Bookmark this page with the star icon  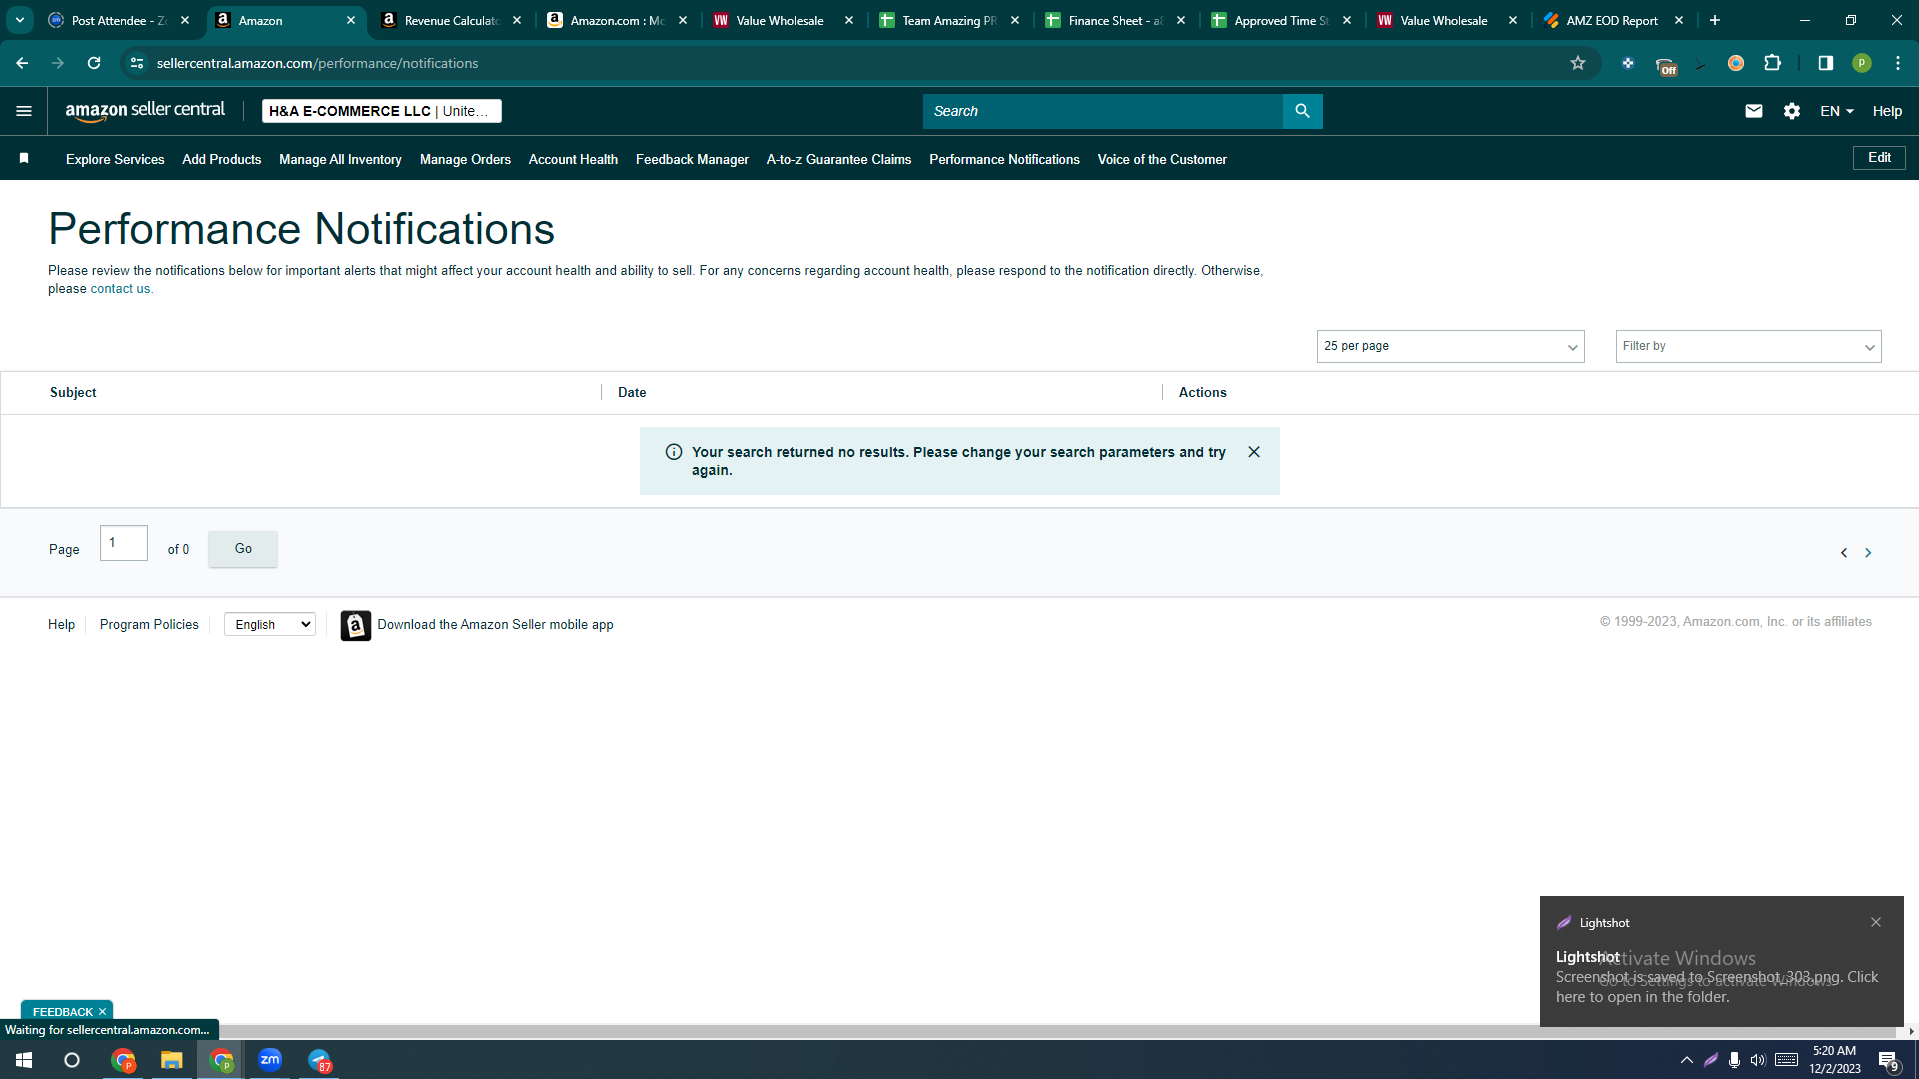1577,63
